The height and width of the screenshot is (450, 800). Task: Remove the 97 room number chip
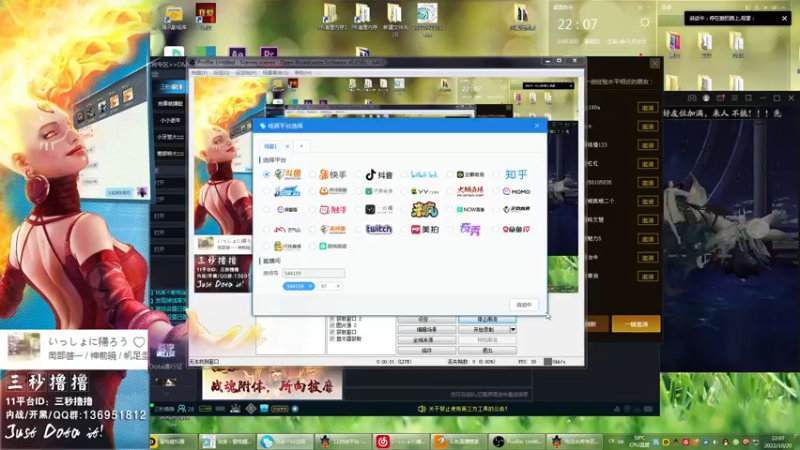coord(338,286)
